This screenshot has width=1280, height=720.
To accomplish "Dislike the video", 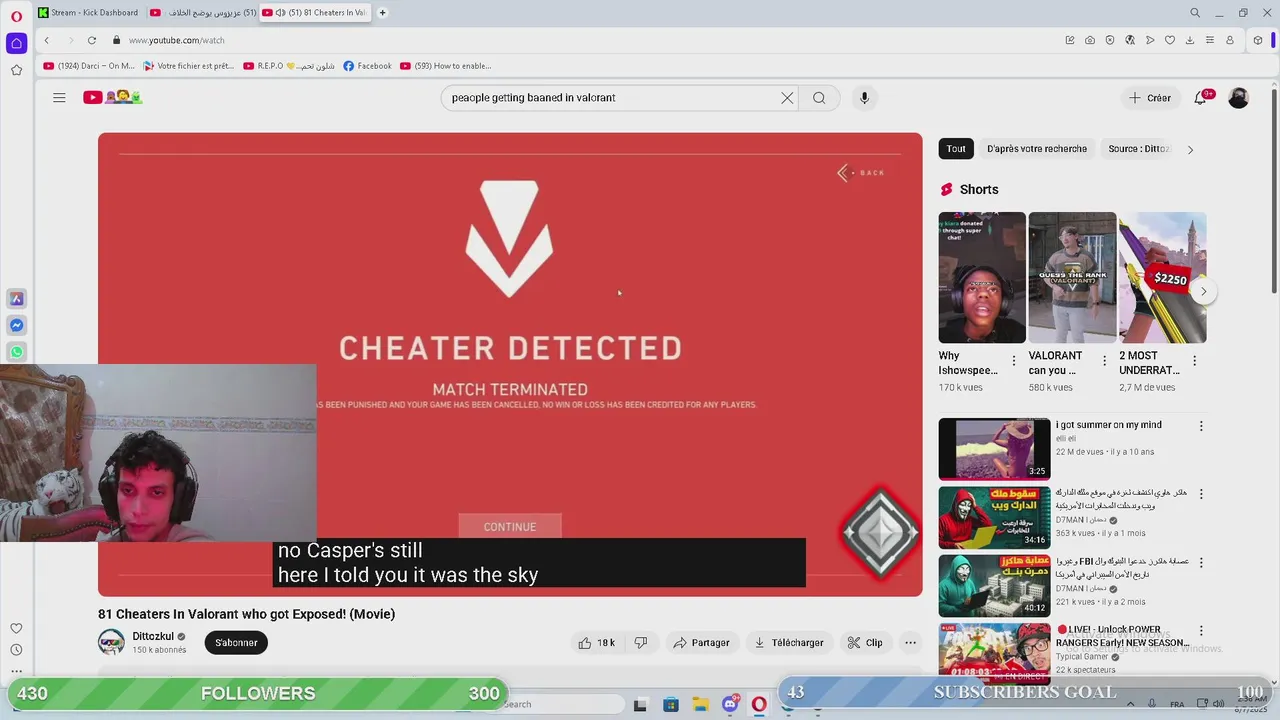I will coord(641,643).
